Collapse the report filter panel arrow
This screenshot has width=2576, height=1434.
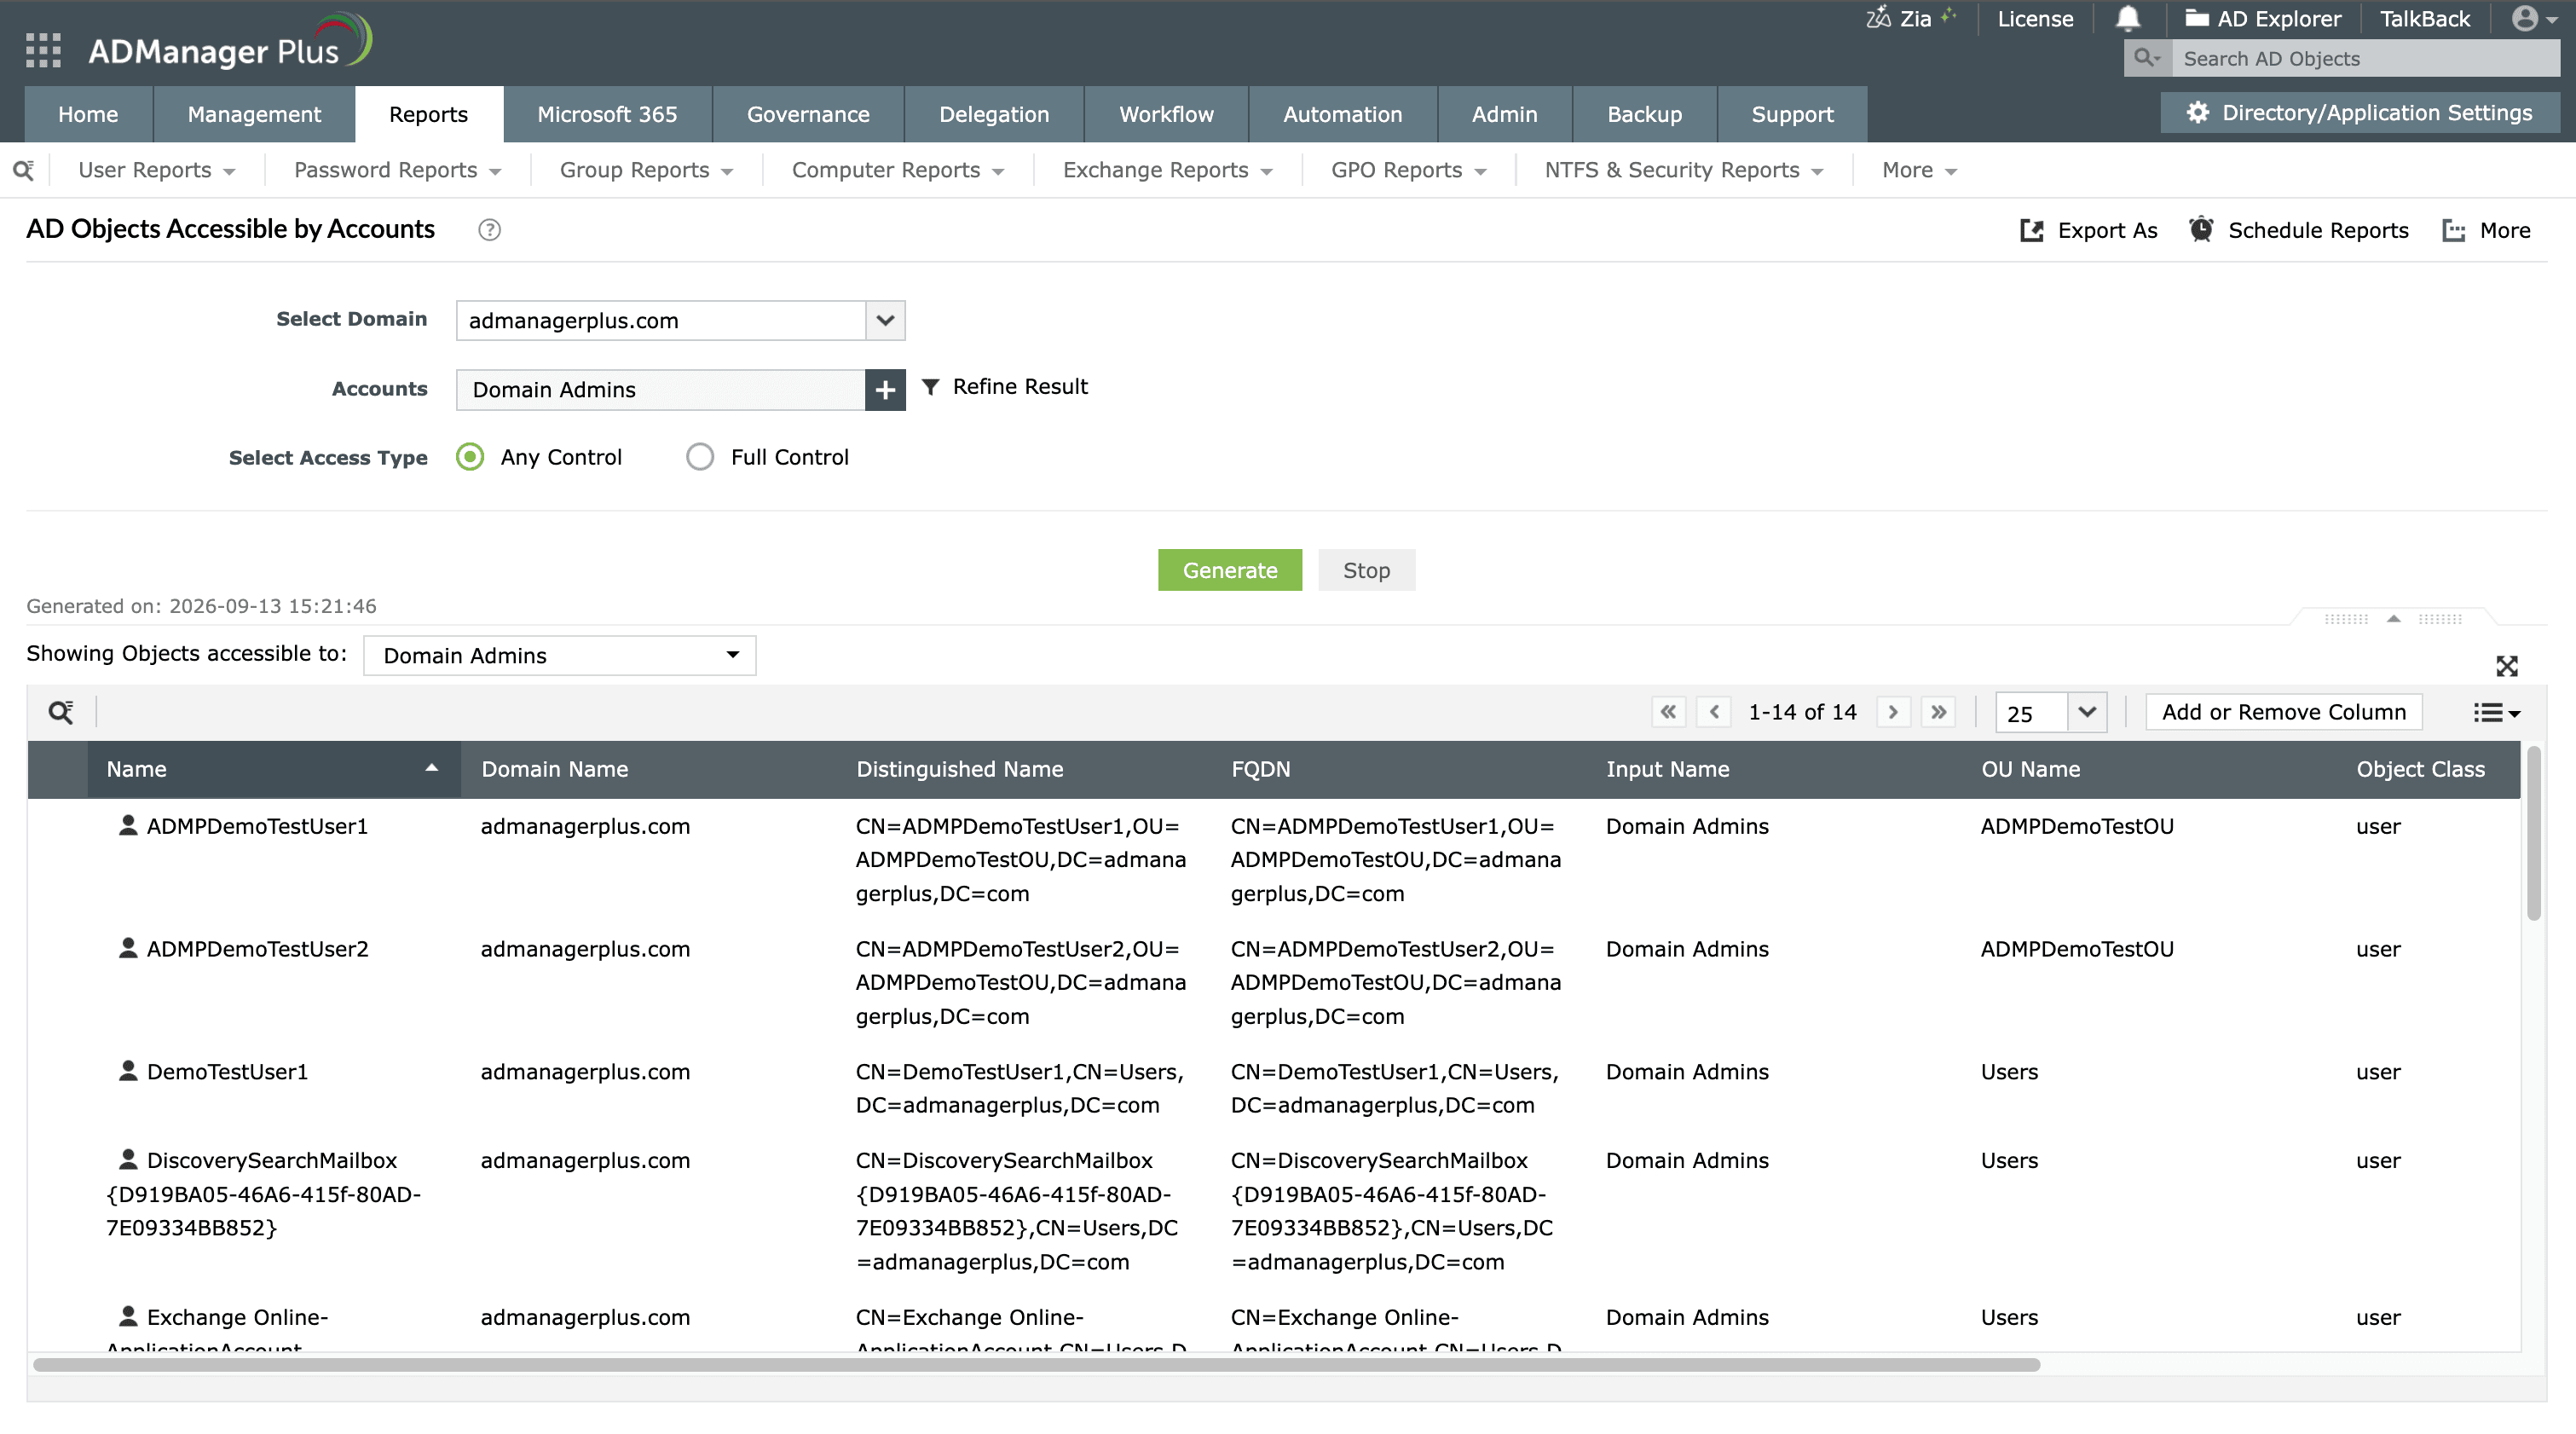pyautogui.click(x=2393, y=619)
